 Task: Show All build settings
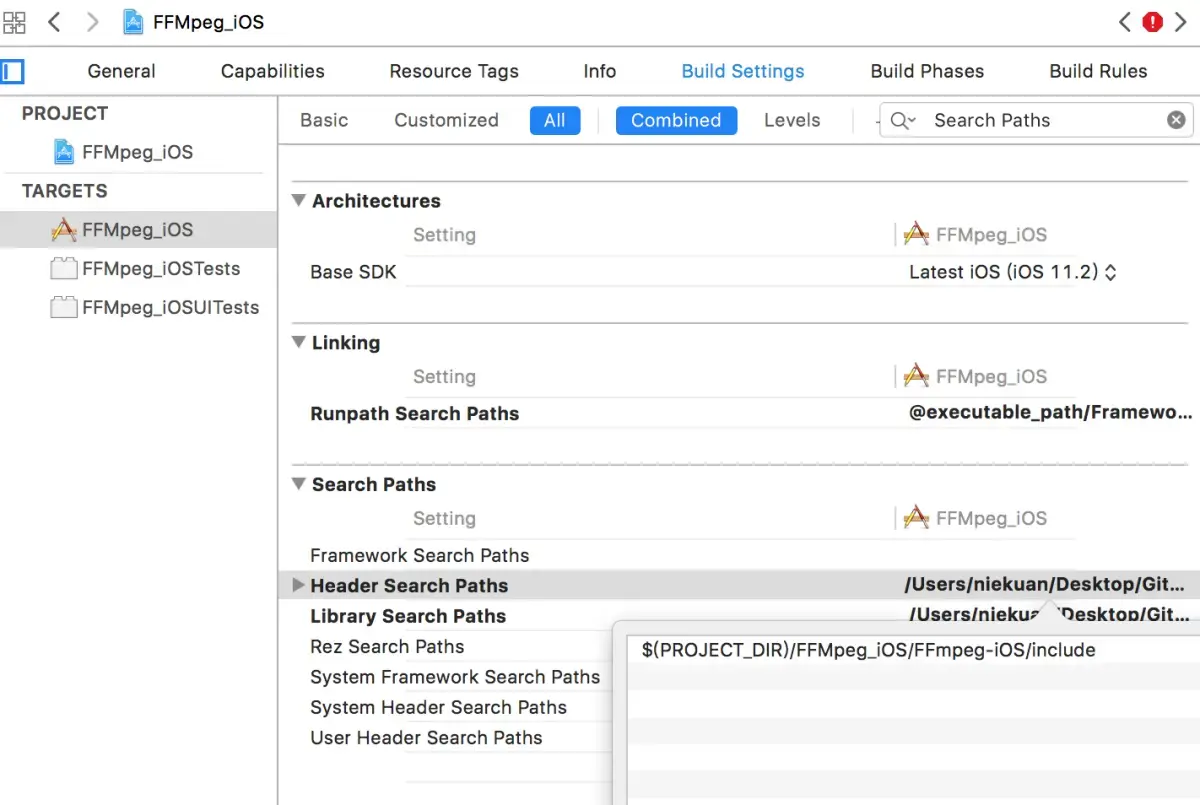click(x=555, y=121)
